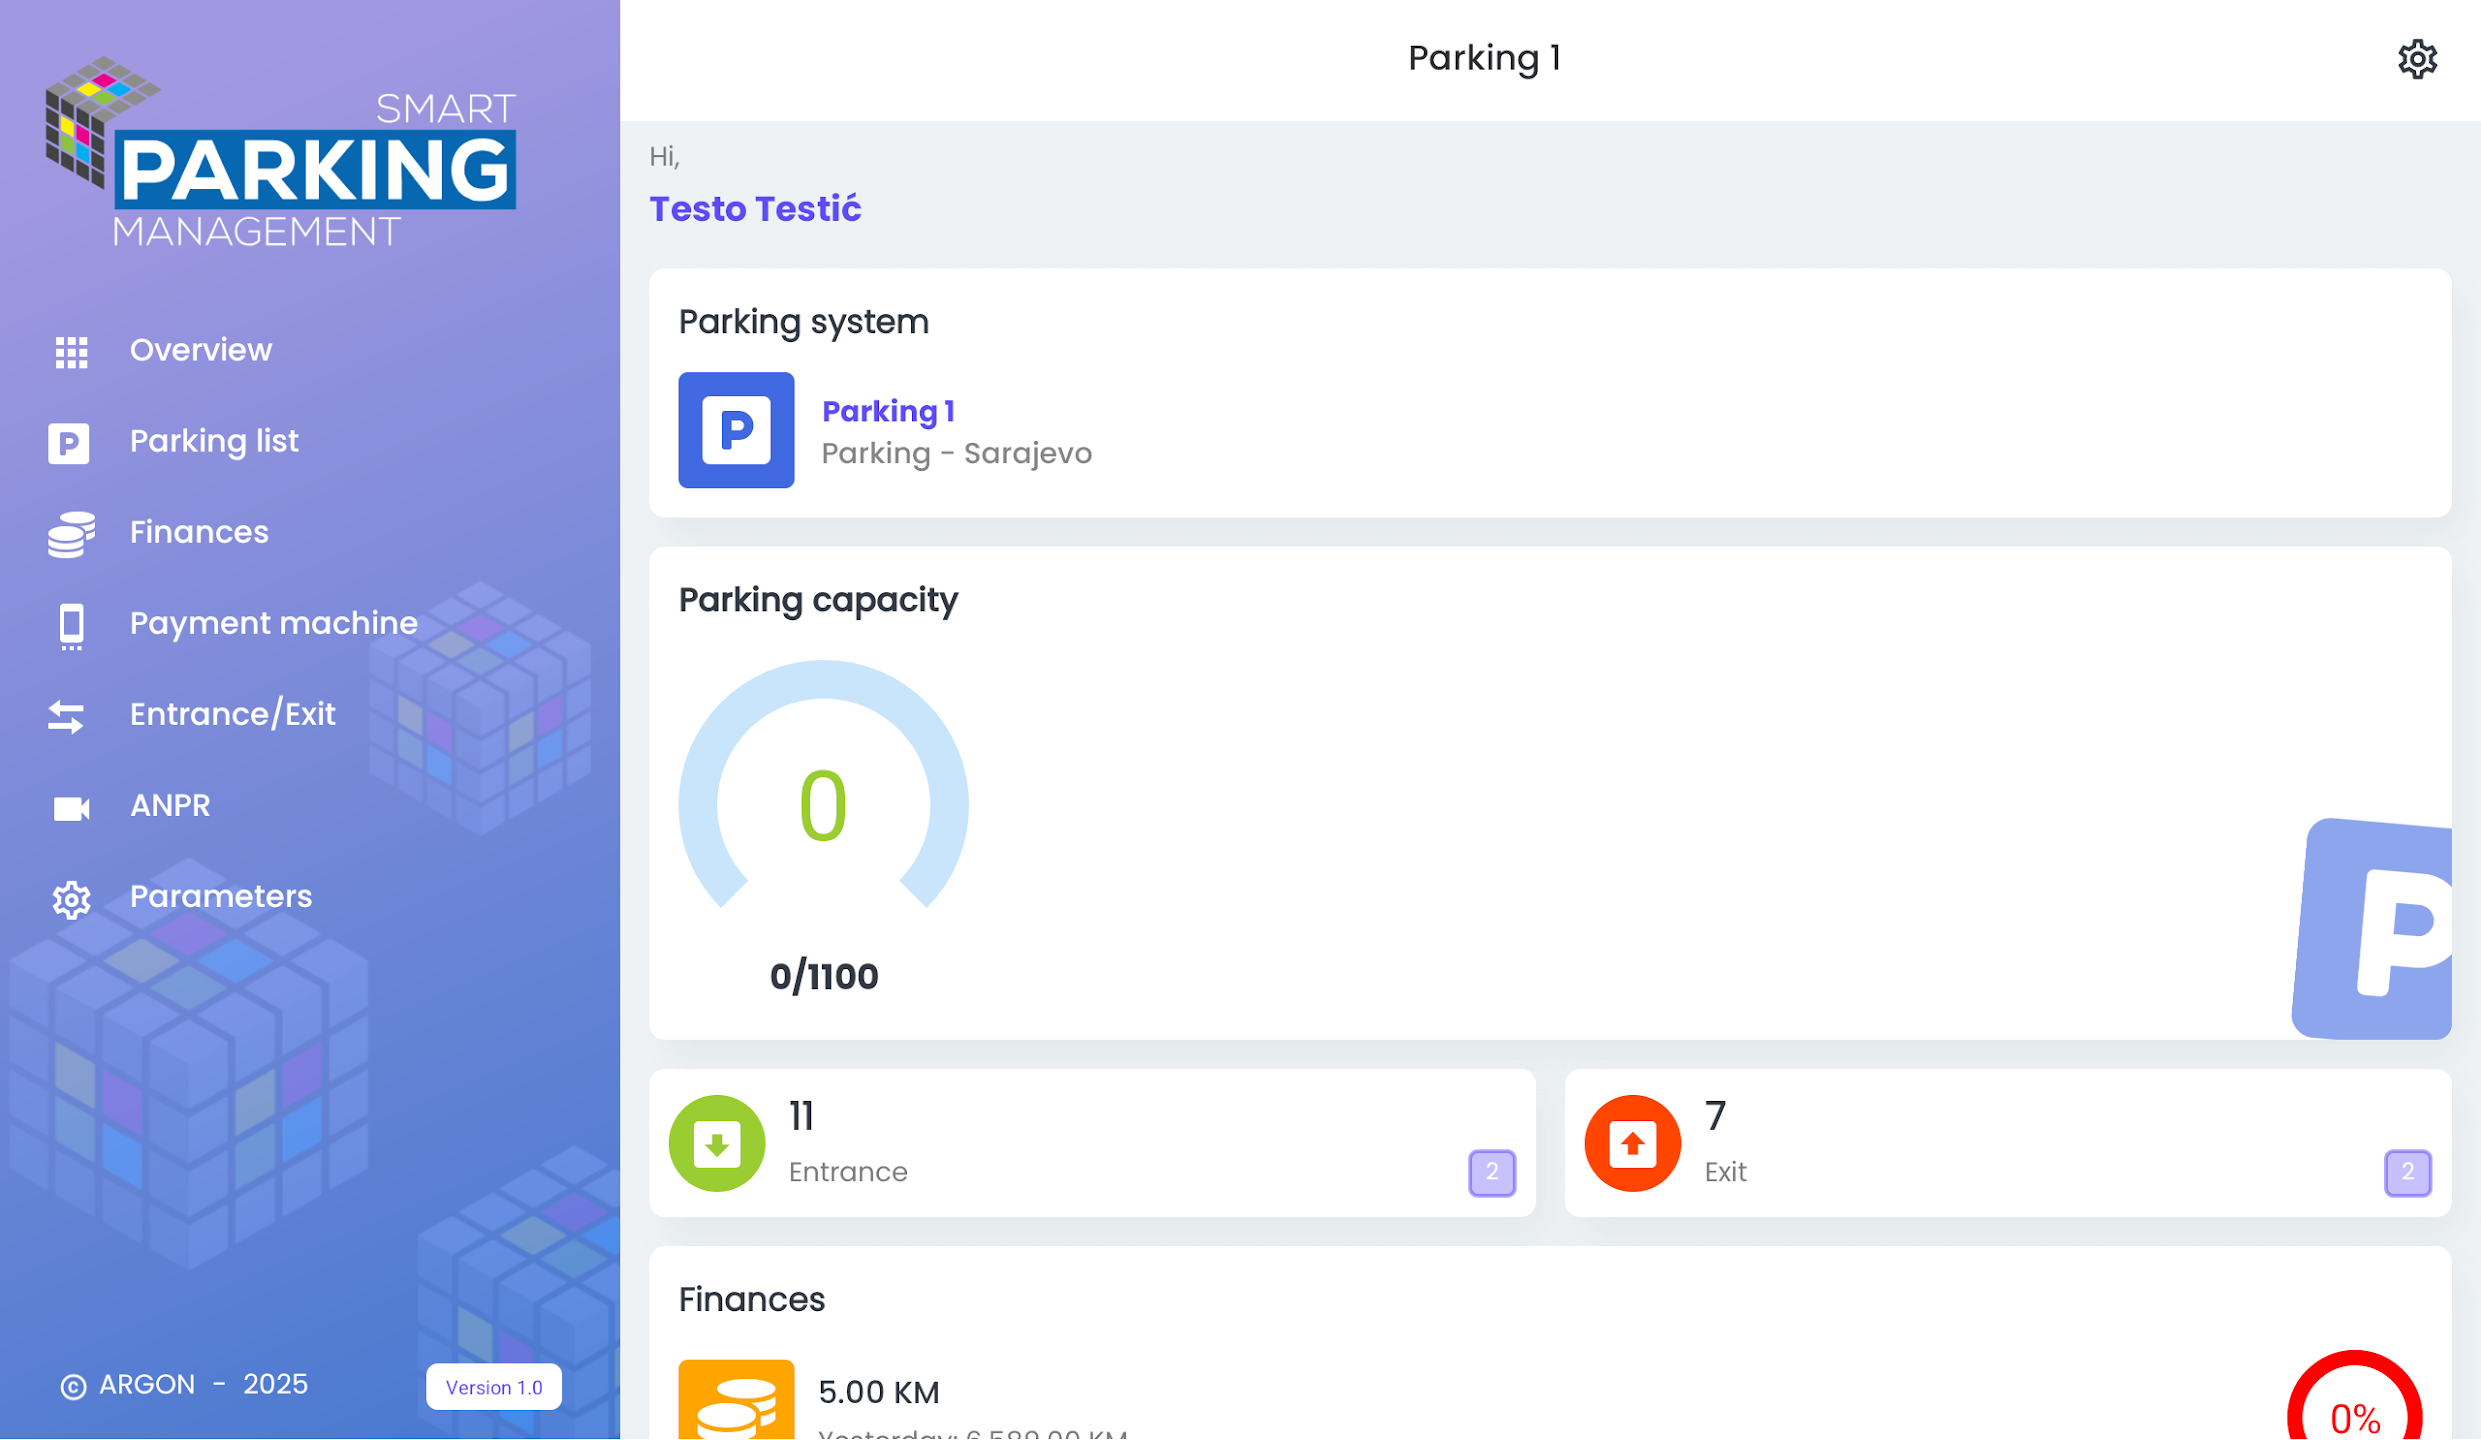Image resolution: width=2481 pixels, height=1440 pixels.
Task: Click the Exit count badge 2
Action: point(2407,1172)
